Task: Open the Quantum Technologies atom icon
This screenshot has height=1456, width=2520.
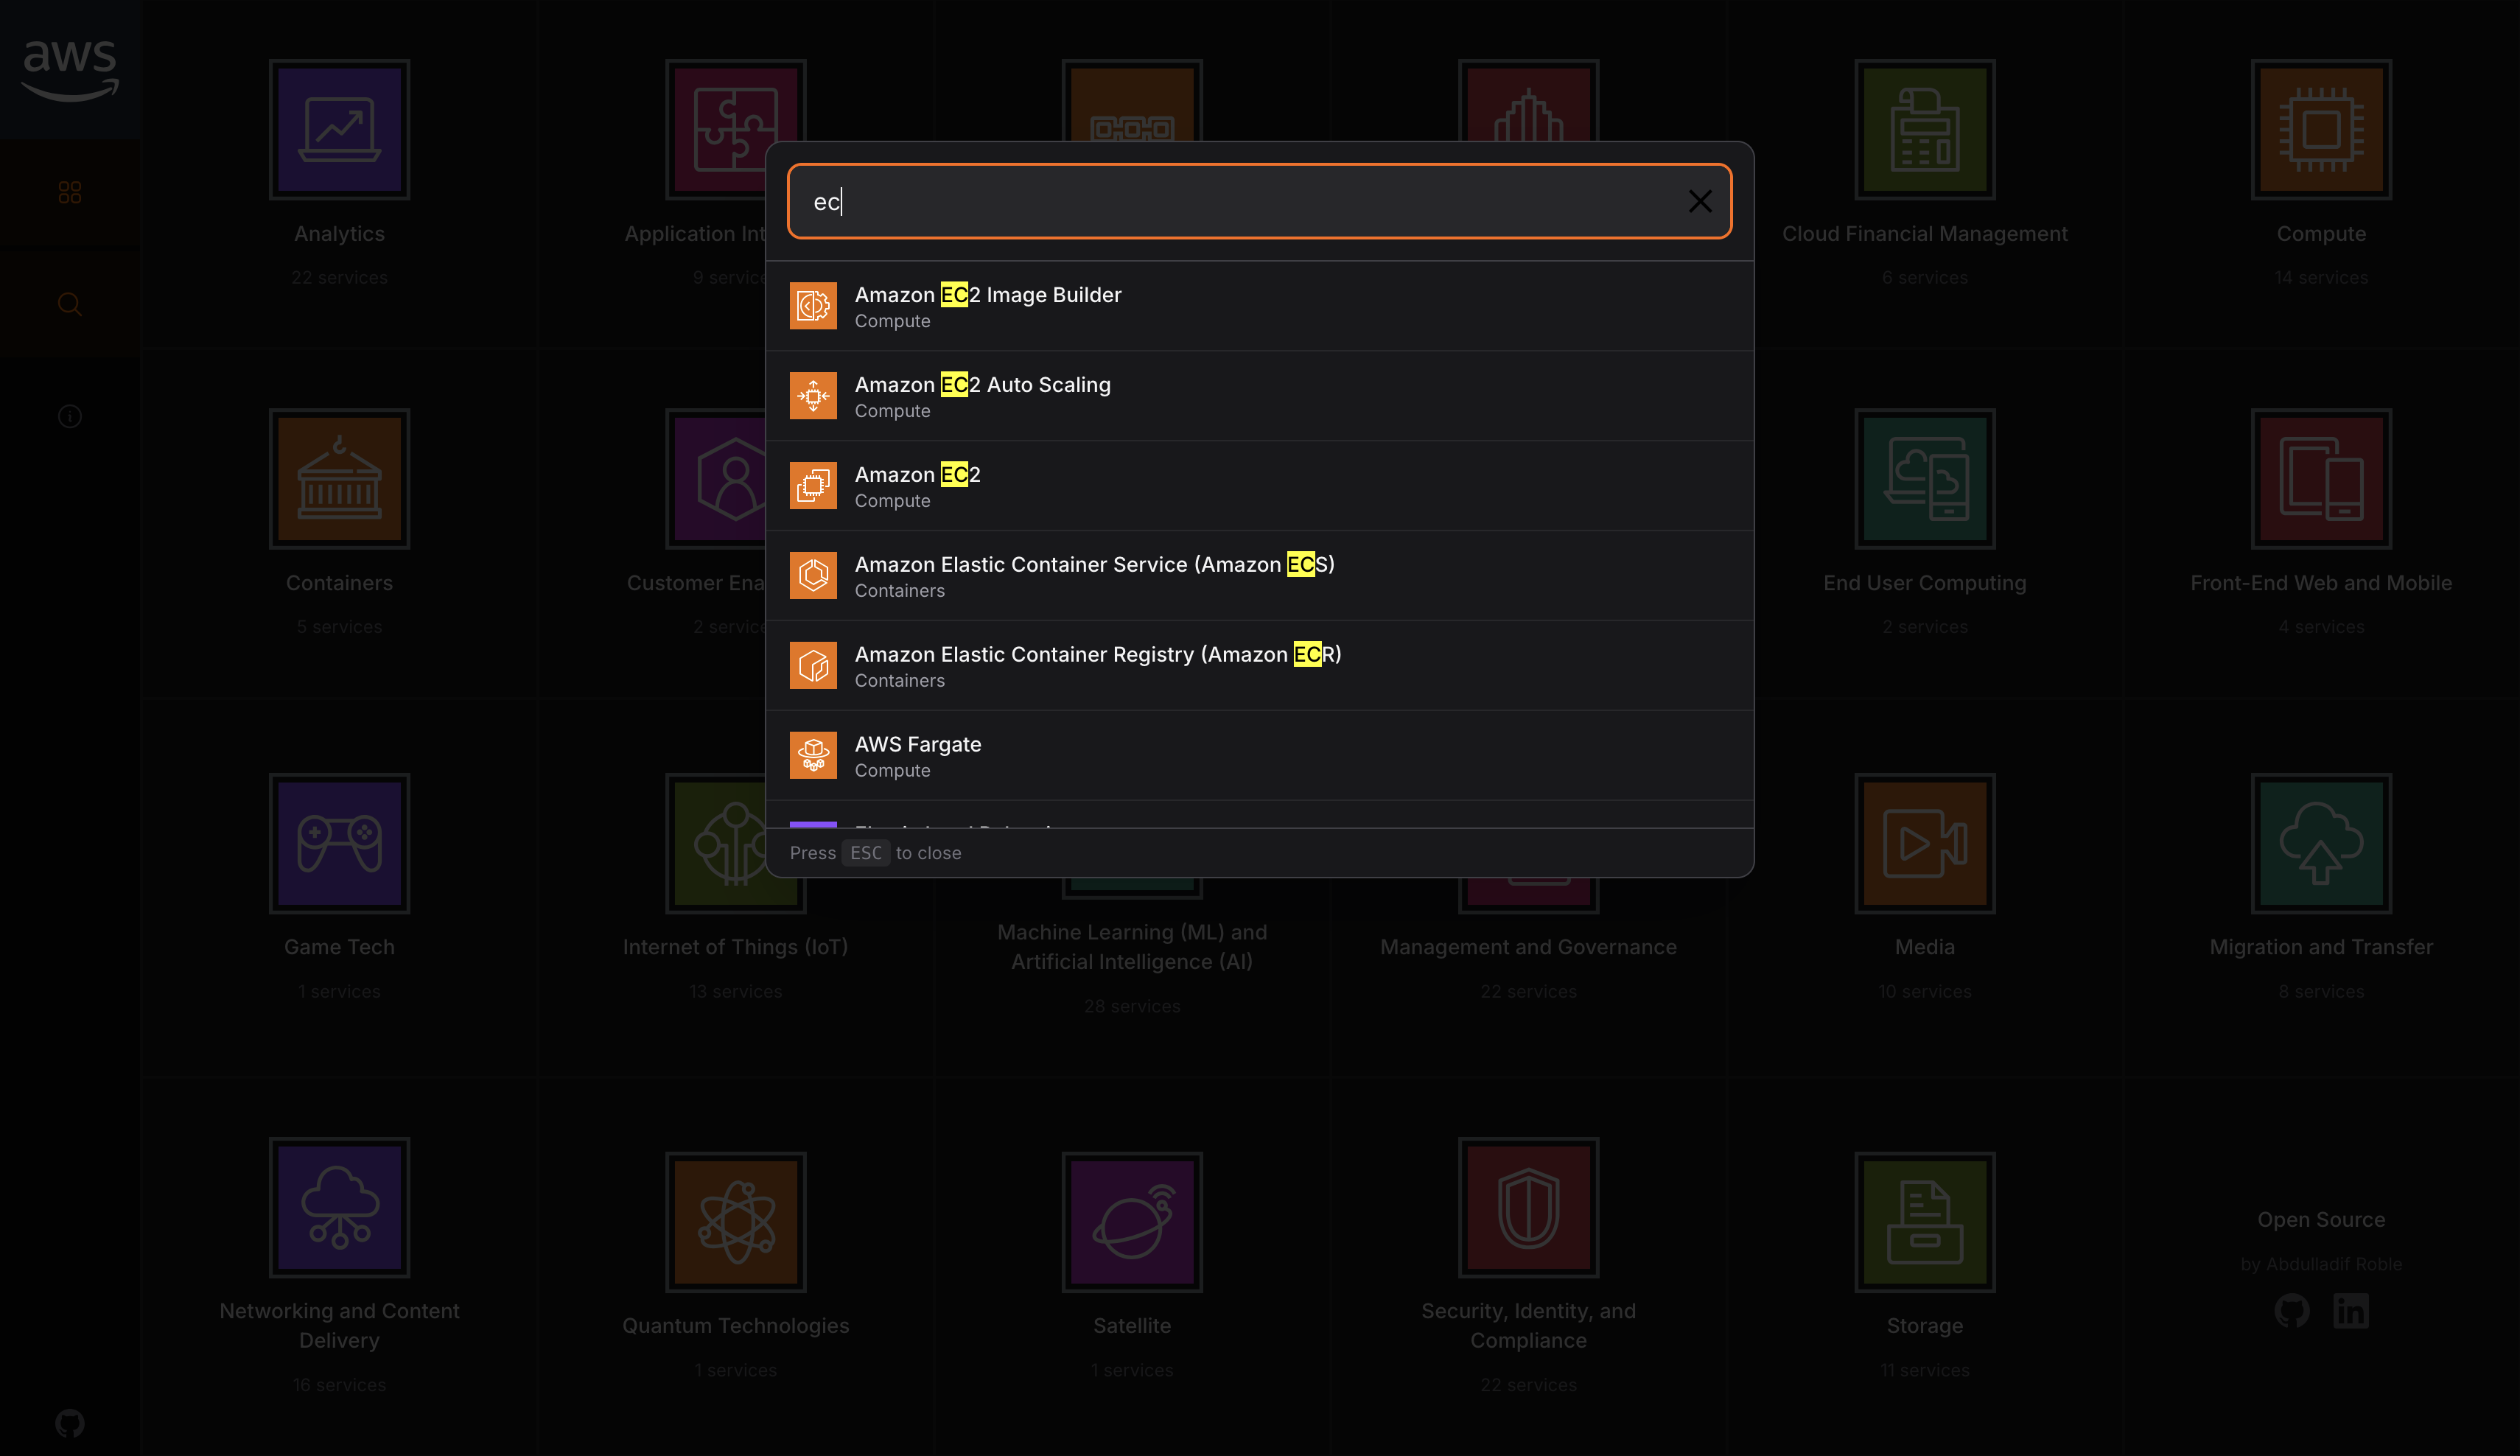Action: point(736,1222)
